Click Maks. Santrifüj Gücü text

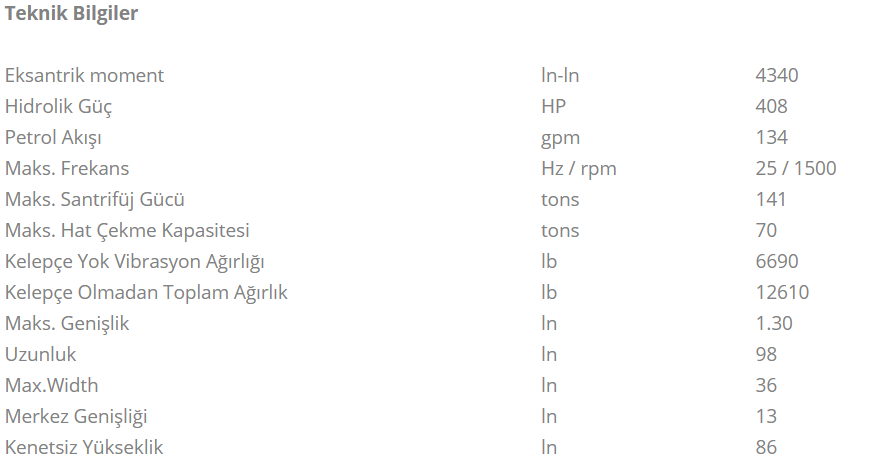pyautogui.click(x=94, y=200)
